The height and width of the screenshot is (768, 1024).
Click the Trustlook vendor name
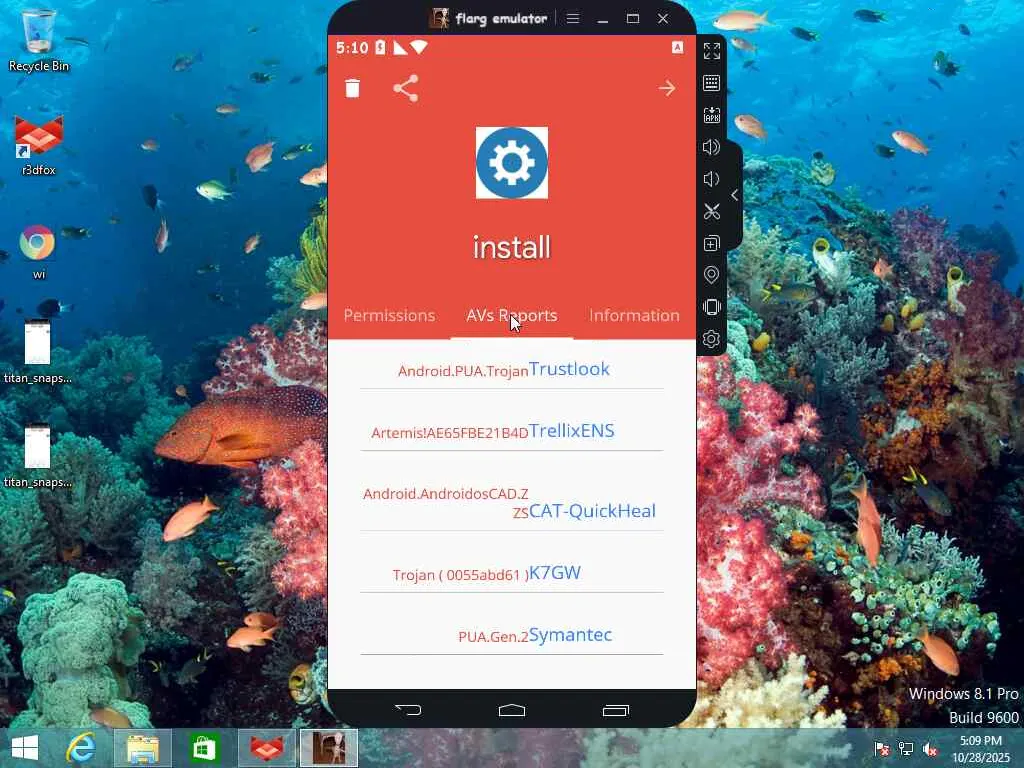pyautogui.click(x=569, y=369)
